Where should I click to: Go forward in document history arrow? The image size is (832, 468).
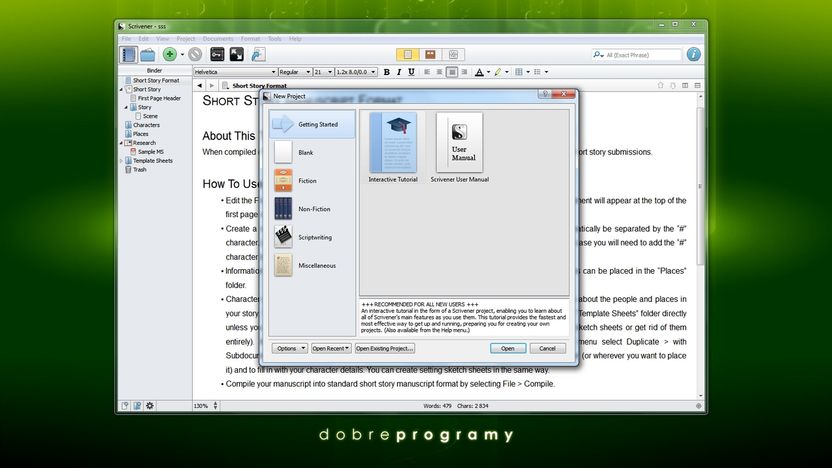click(212, 85)
